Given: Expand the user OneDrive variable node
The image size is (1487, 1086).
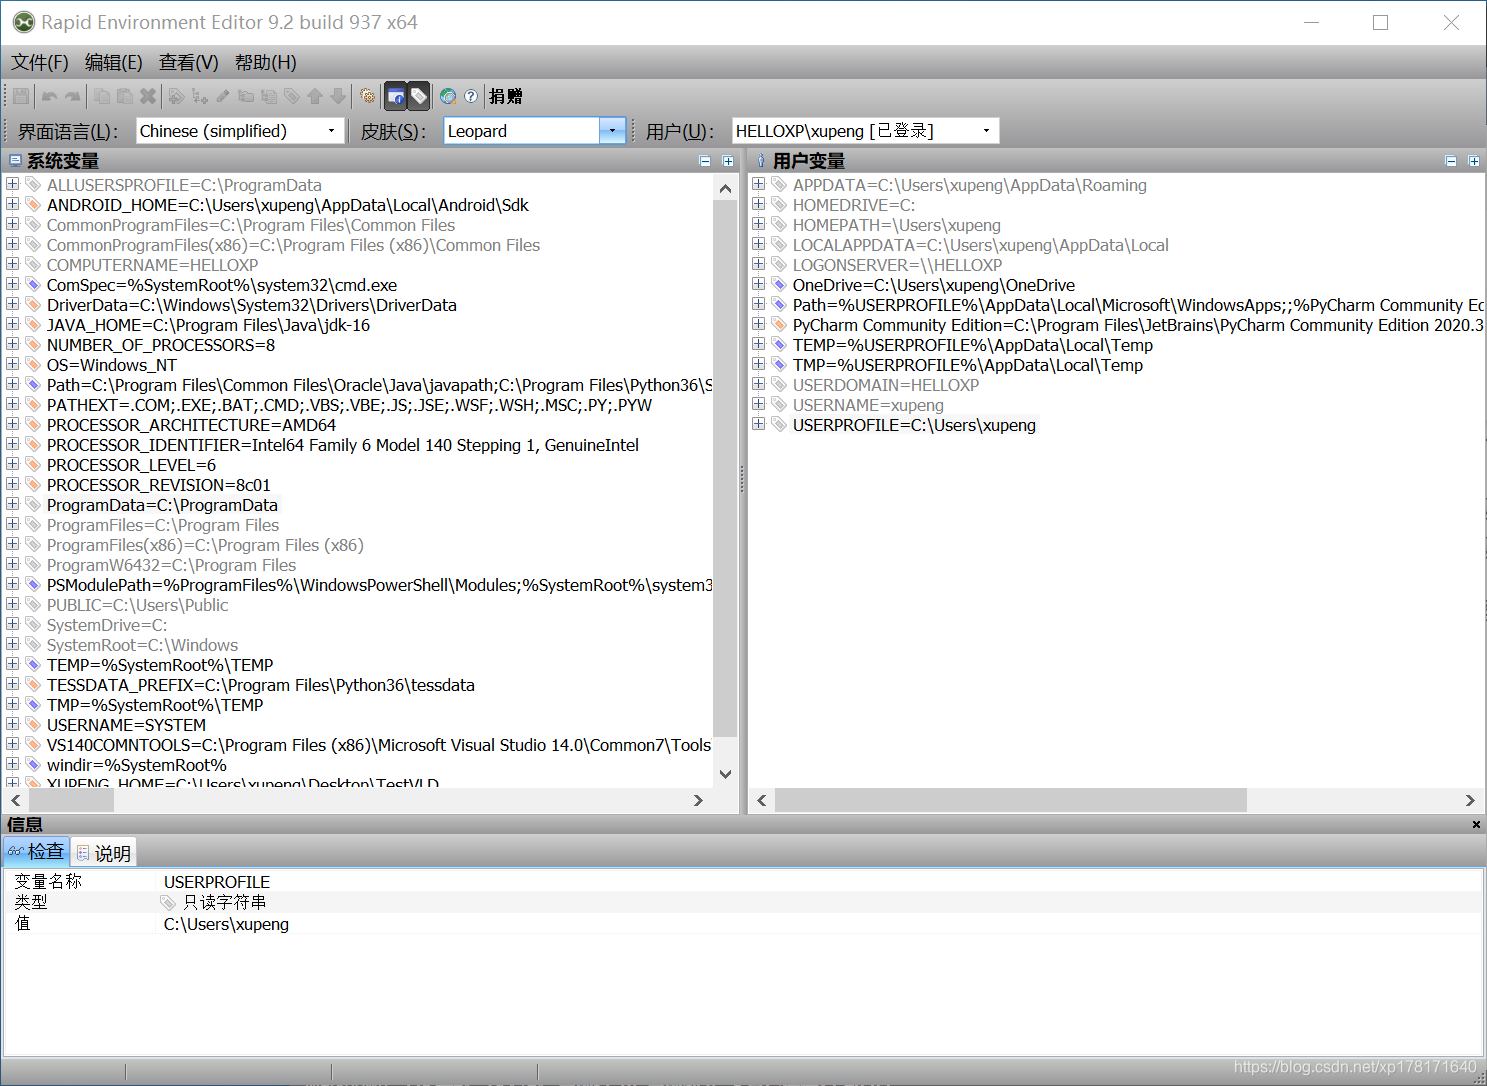Looking at the screenshot, I should [x=759, y=284].
